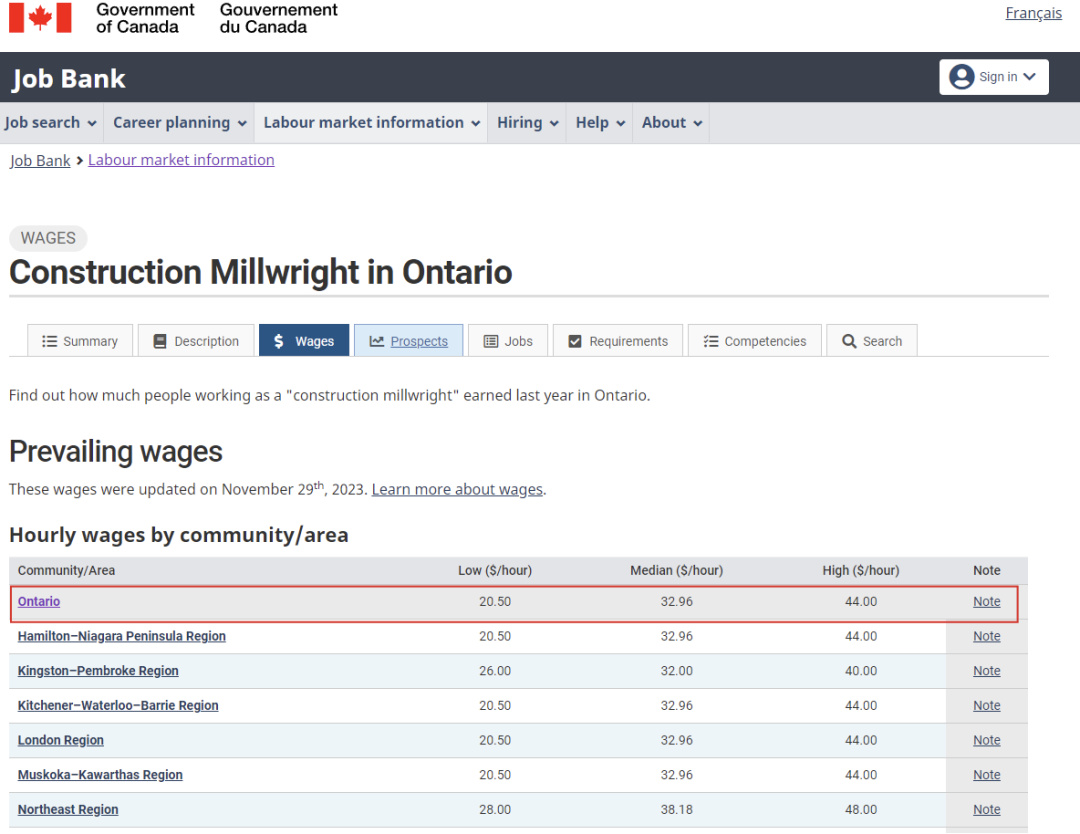Click Note link for London Region row
Viewport: 1080px width, 834px height.
coord(986,740)
